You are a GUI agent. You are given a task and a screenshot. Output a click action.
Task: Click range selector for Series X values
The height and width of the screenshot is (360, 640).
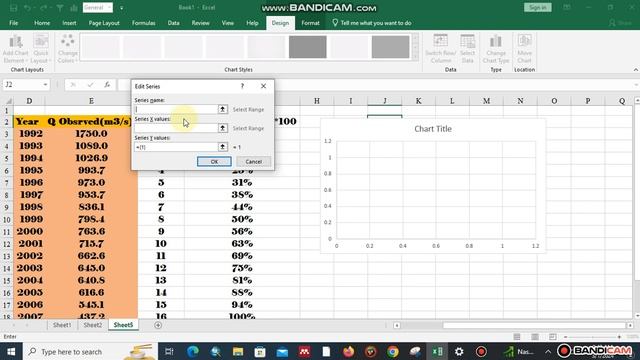pos(222,128)
